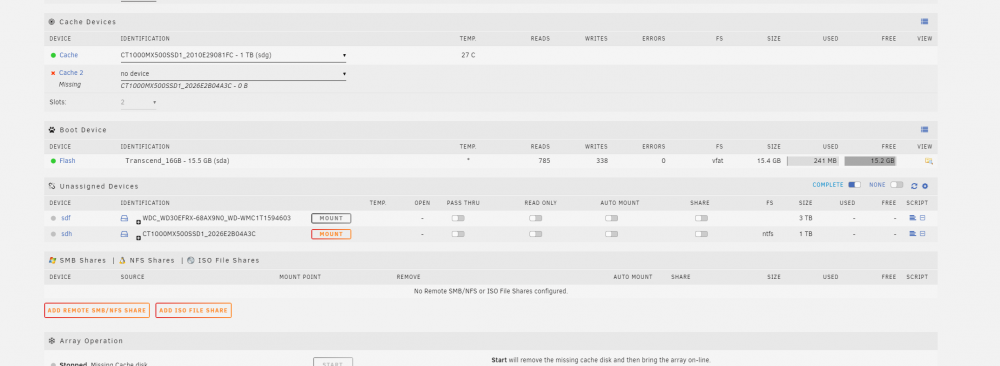The width and height of the screenshot is (1000, 366).
Task: Expand partitions of WDC_WD30EFRX disk
Action: [138, 222]
